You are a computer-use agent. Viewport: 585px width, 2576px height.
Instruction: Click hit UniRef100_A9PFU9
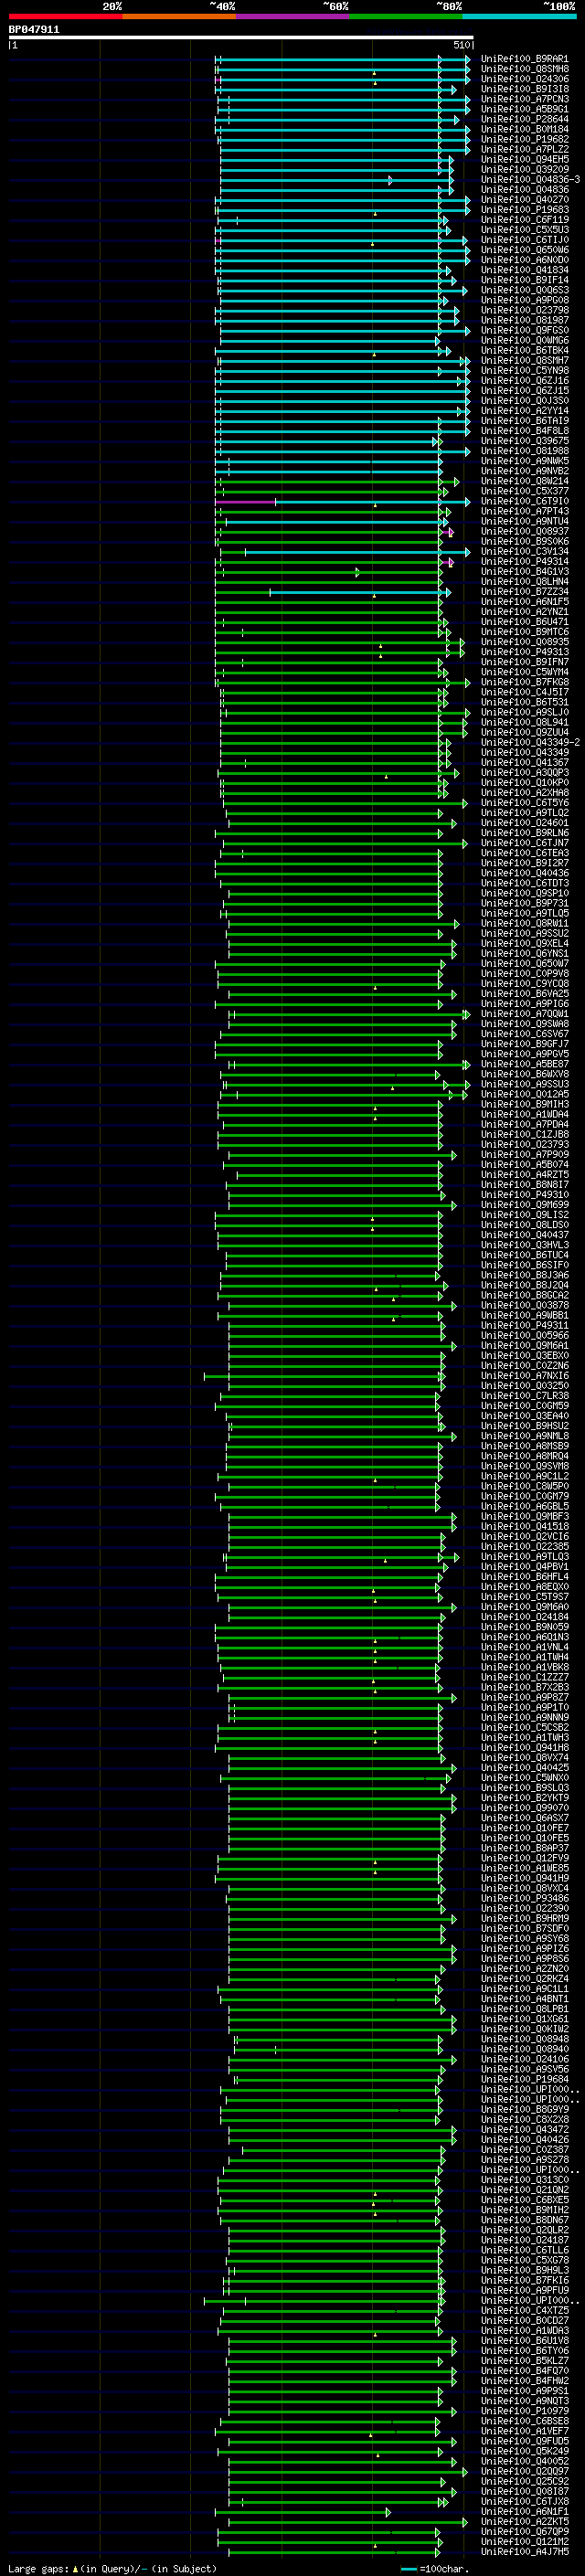coord(524,2290)
